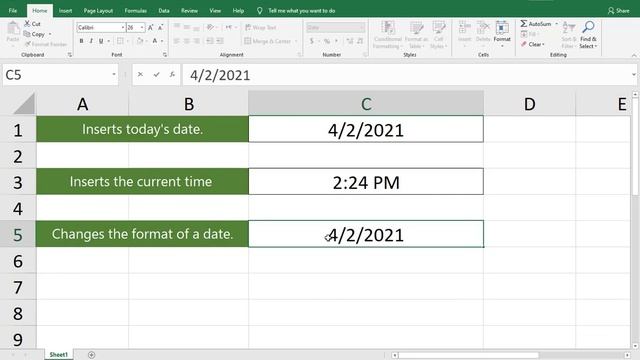Increase font size with the large A icon
The height and width of the screenshot is (360, 640).
click(151, 28)
